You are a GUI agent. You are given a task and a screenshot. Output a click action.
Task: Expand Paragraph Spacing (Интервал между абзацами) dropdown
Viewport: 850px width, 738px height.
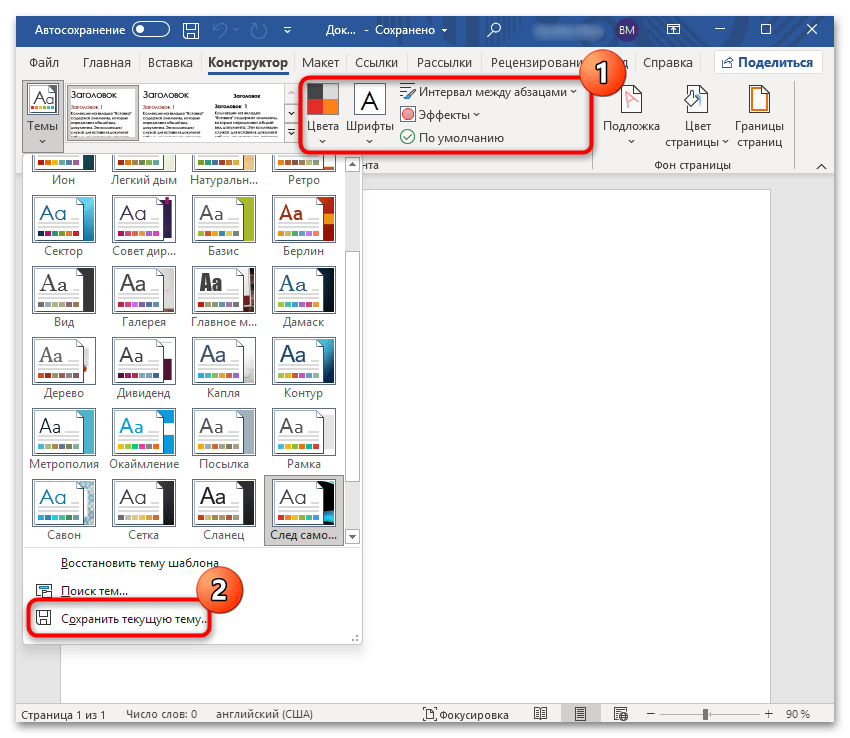point(488,92)
